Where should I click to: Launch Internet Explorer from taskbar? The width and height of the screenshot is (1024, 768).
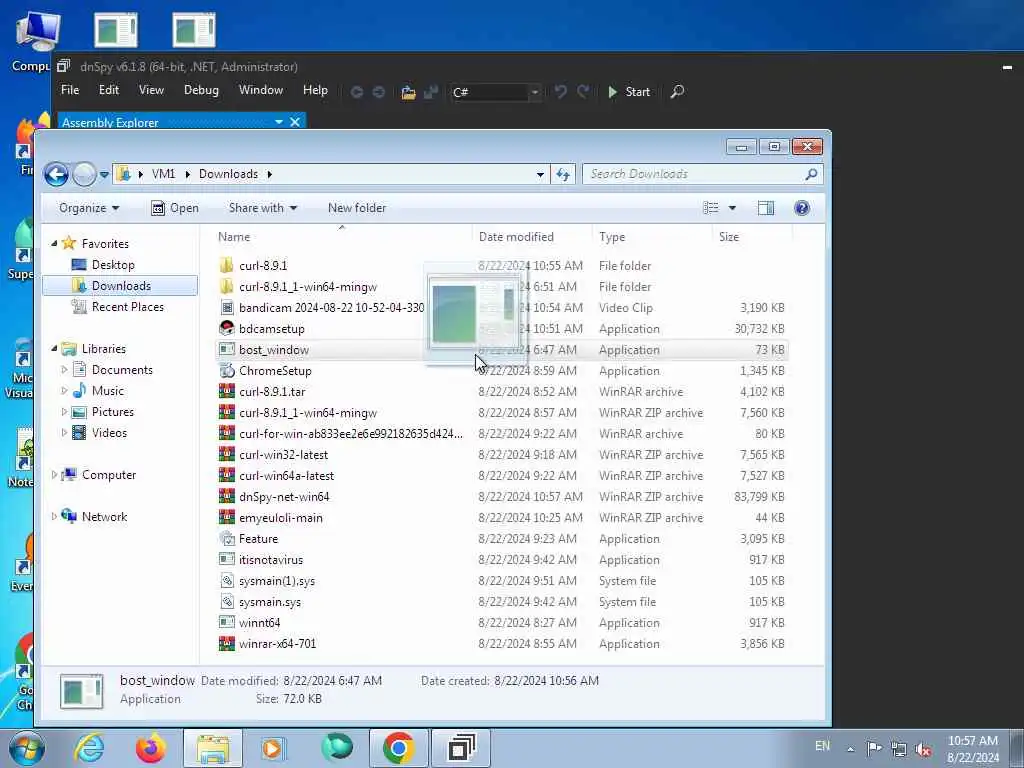tap(89, 748)
